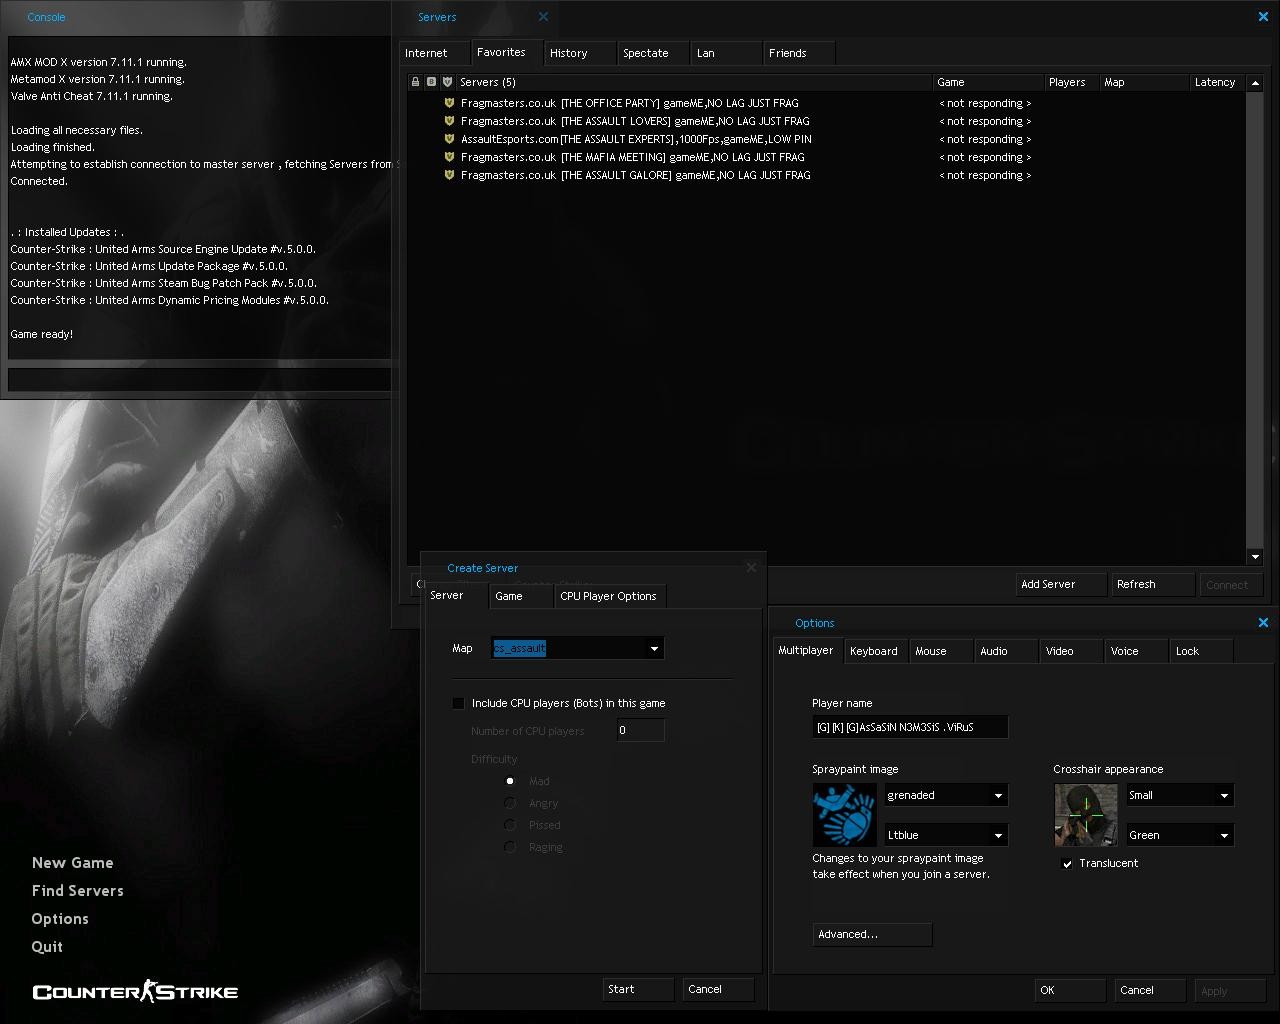The height and width of the screenshot is (1024, 1280).
Task: Click Quit in main menu
Action: (47, 947)
